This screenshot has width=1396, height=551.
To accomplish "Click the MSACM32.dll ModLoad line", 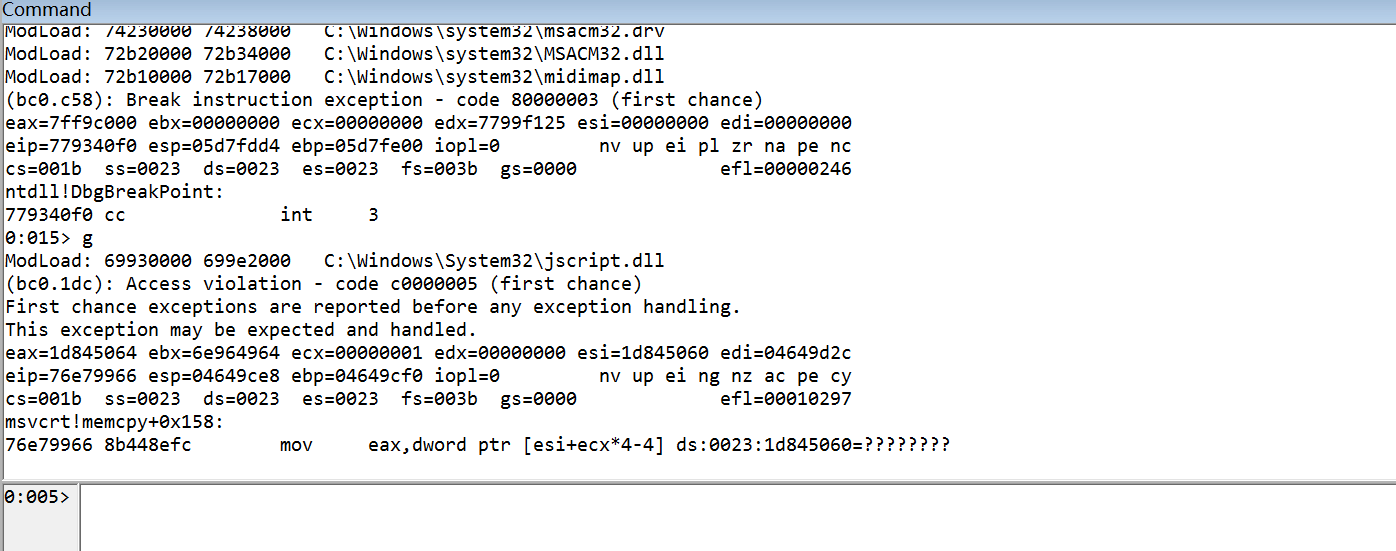I will (x=335, y=54).
